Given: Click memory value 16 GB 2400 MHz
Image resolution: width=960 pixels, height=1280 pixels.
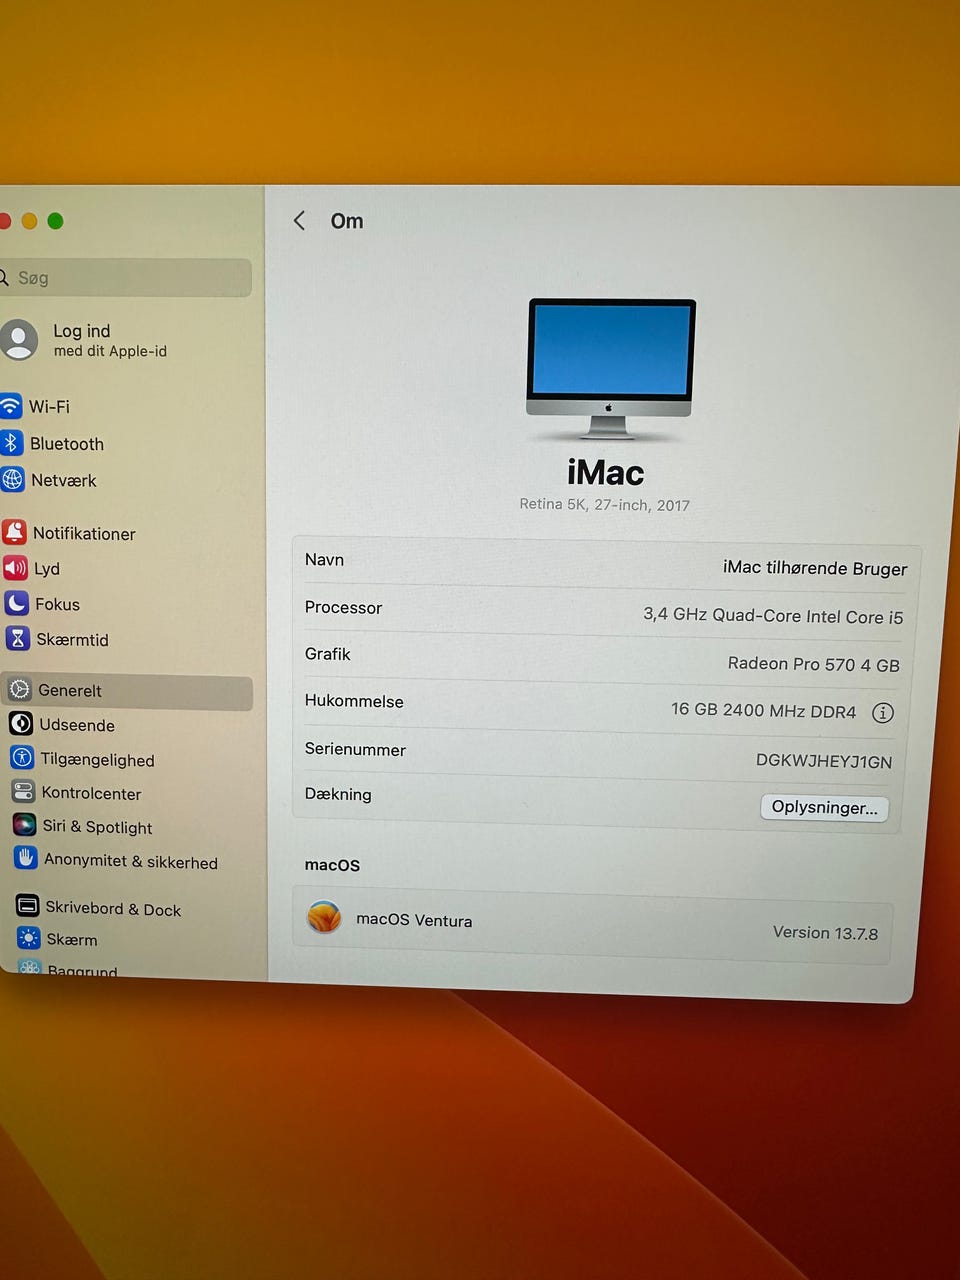Looking at the screenshot, I should (763, 711).
